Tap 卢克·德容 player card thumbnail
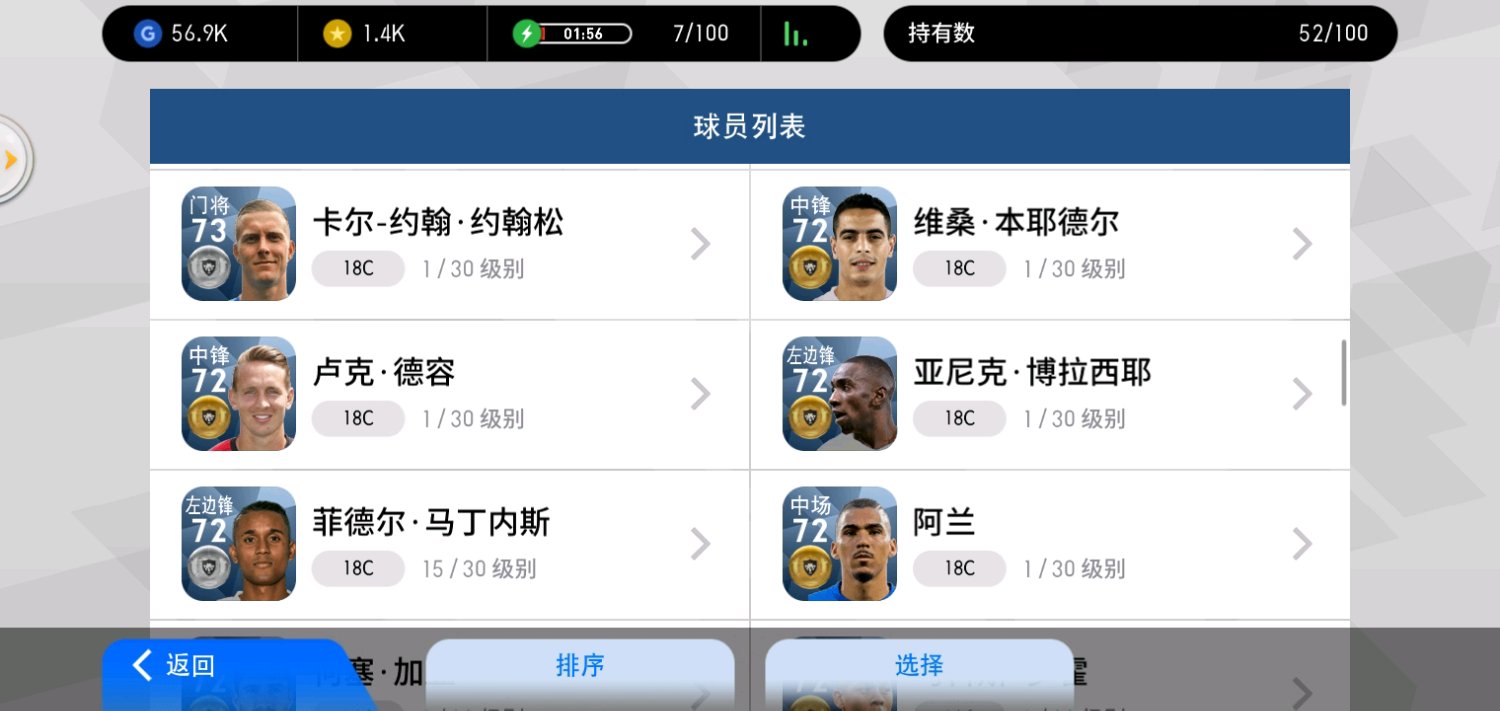The height and width of the screenshot is (711, 1500). [239, 394]
